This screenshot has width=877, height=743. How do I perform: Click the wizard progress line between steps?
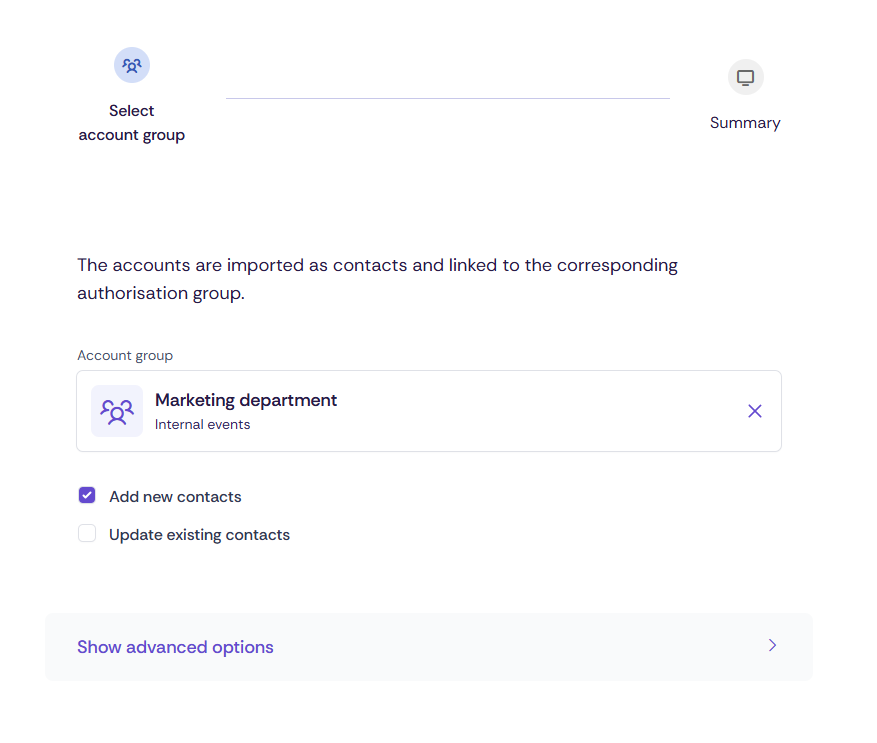(448, 98)
